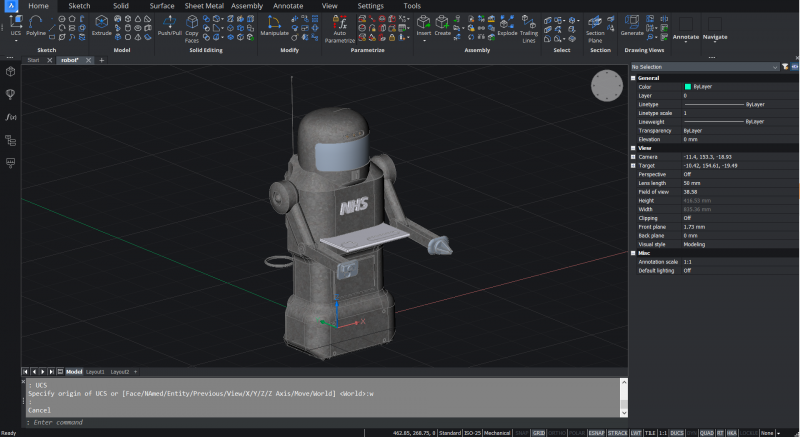Close the robot document tab

88,60
